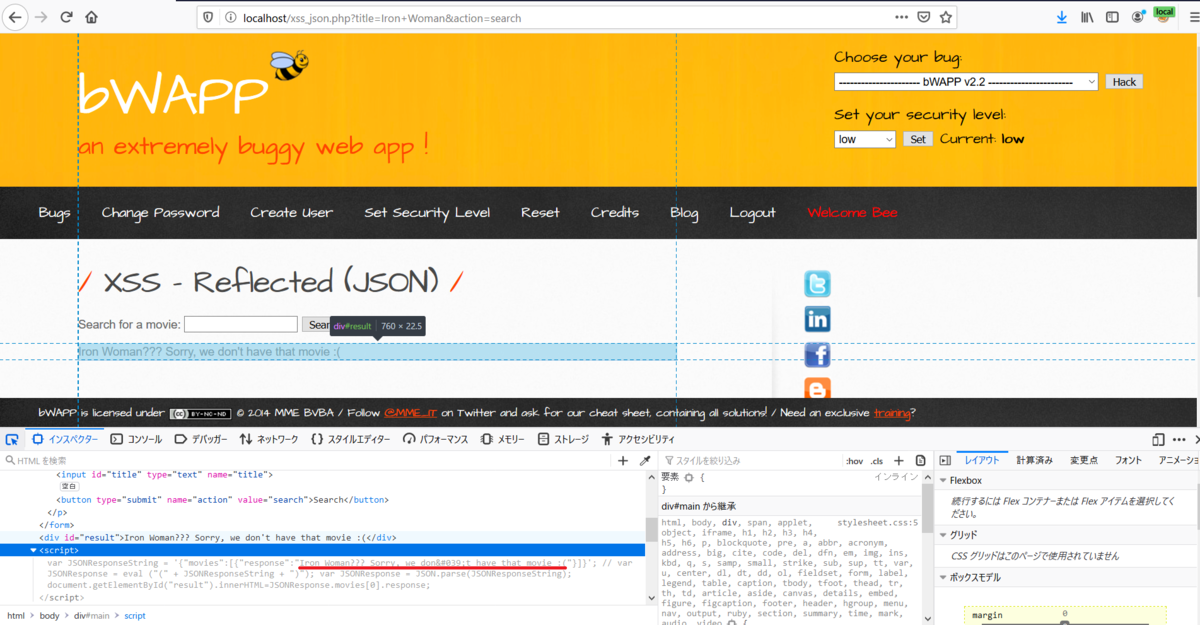Open the 計算済み sidebar tab
The image size is (1200, 625).
coord(1034,460)
